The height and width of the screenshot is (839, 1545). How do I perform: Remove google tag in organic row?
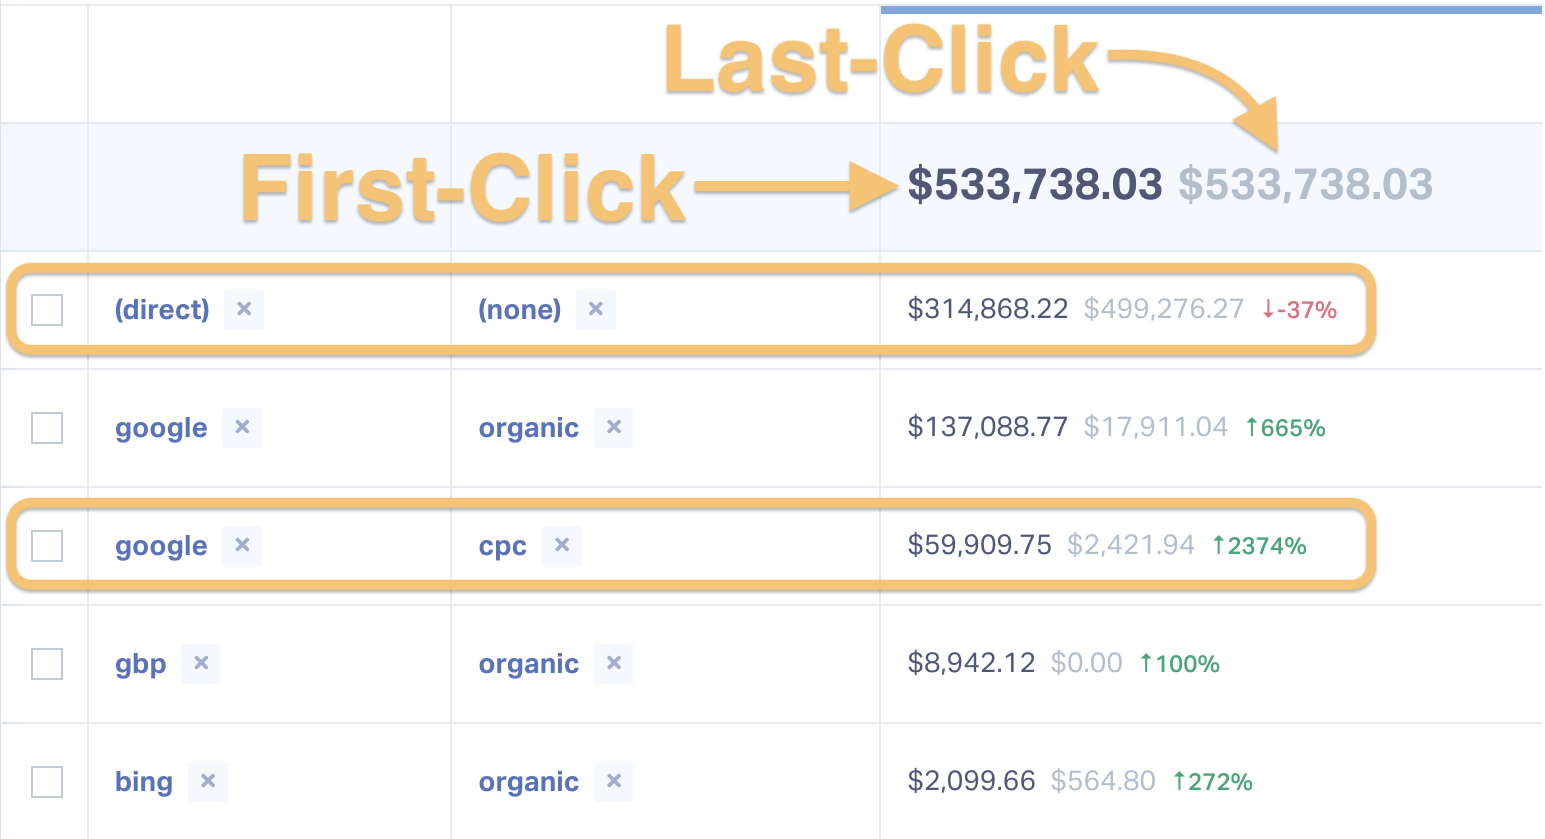click(x=242, y=427)
